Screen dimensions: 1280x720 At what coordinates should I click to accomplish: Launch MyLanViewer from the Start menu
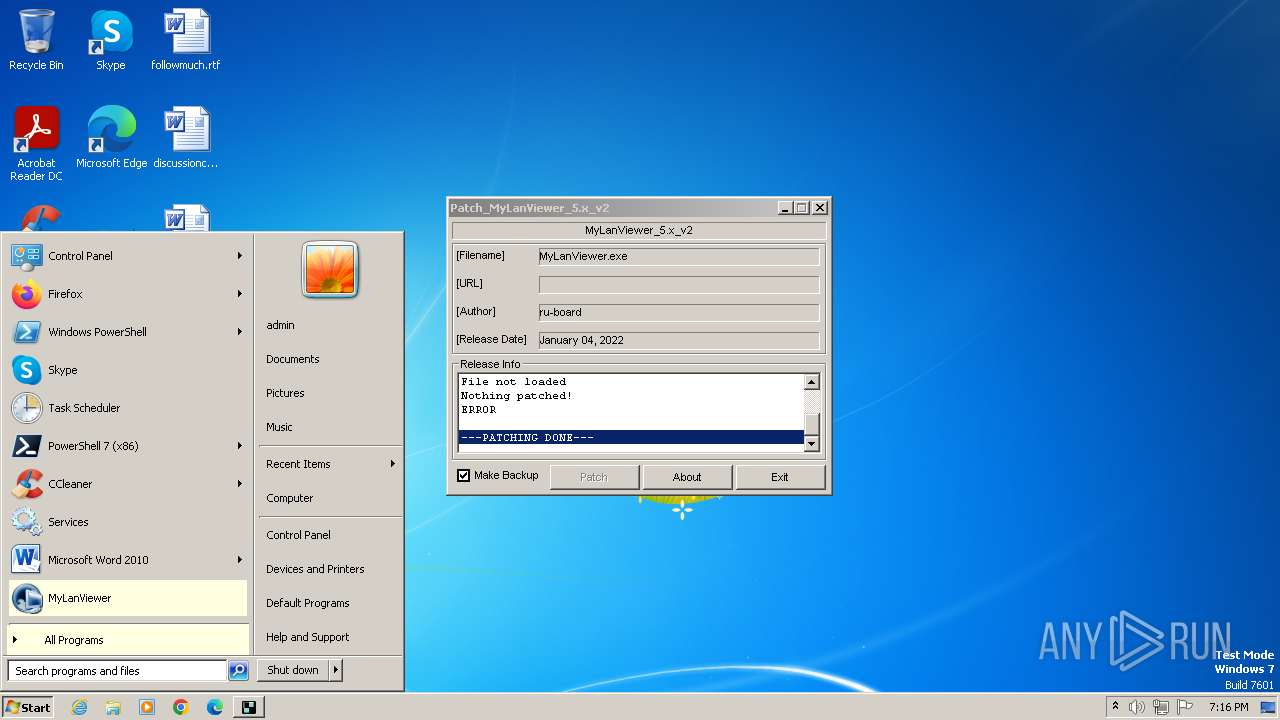coord(128,598)
